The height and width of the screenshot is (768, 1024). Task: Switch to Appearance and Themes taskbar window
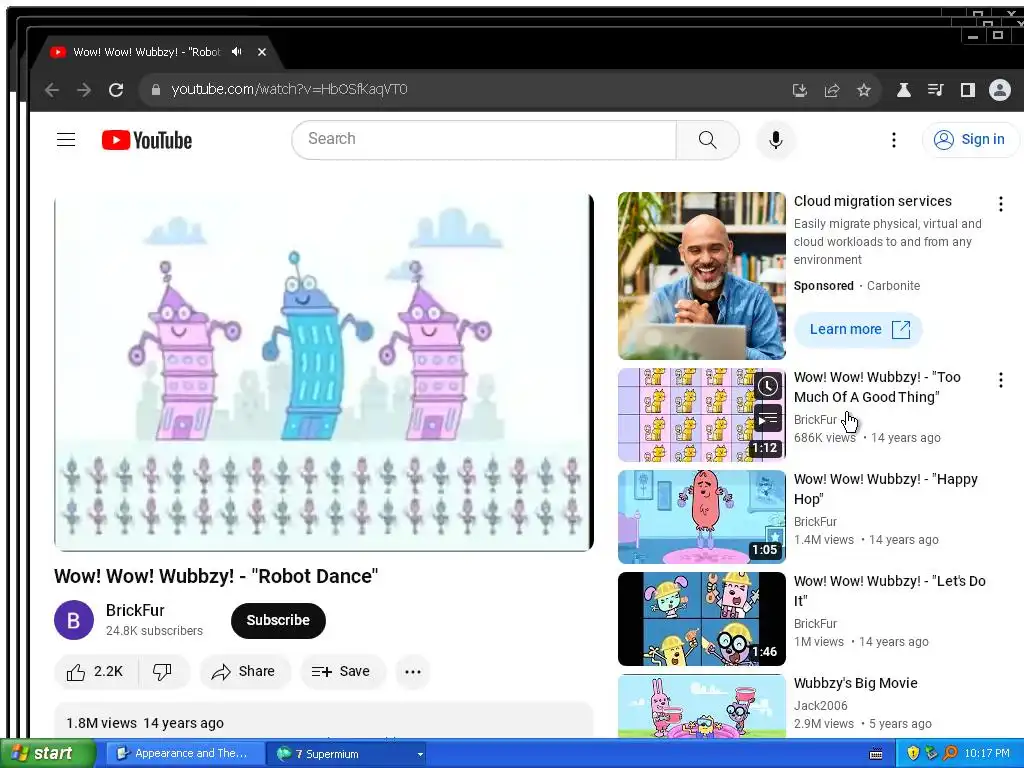pyautogui.click(x=184, y=754)
